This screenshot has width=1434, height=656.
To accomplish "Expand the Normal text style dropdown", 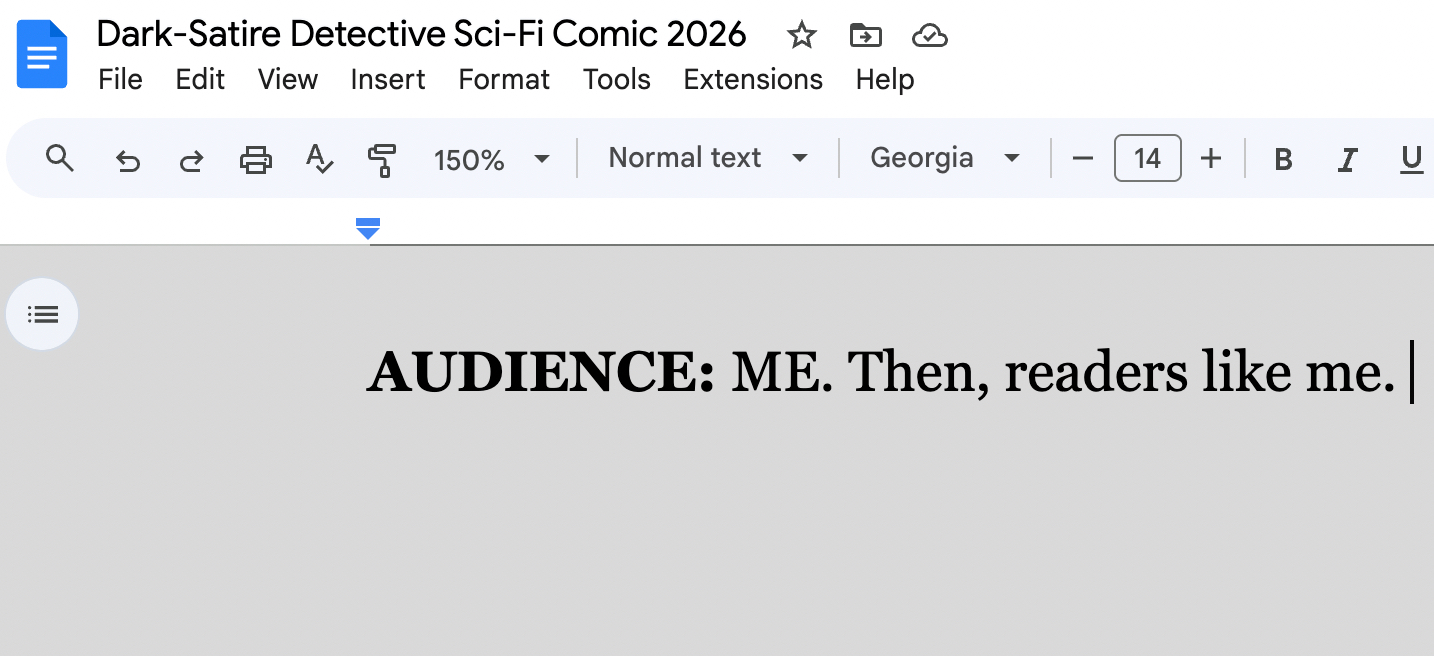I will click(707, 158).
